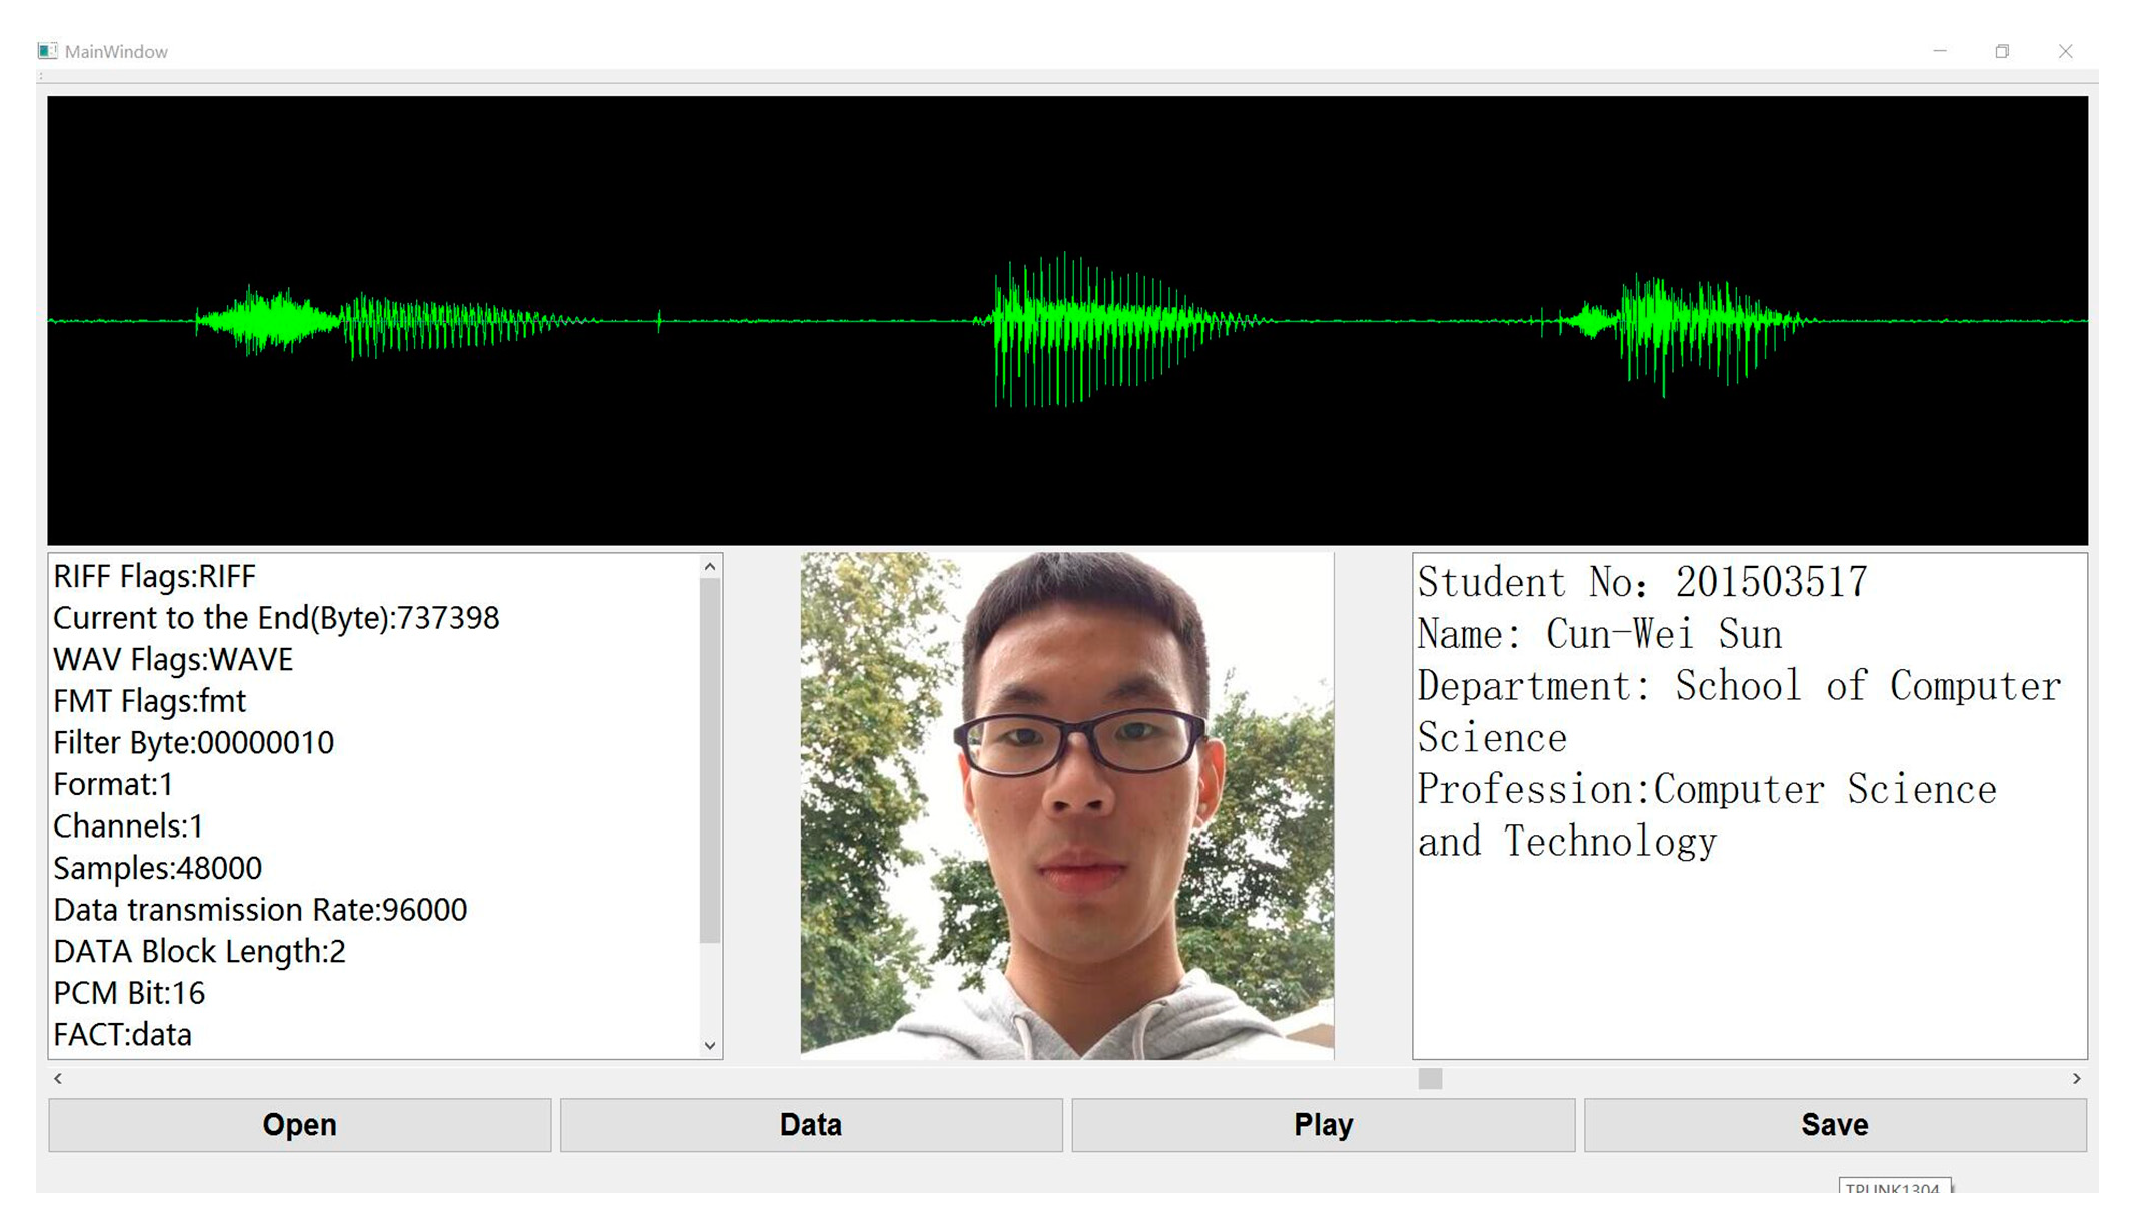Screen dimensions: 2130x1231
Task: Click right arrow of horizontal scrollbar
Action: pos(2076,1078)
